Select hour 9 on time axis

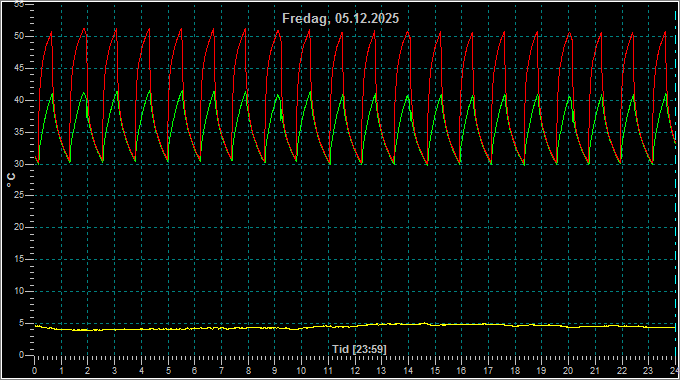point(275,371)
